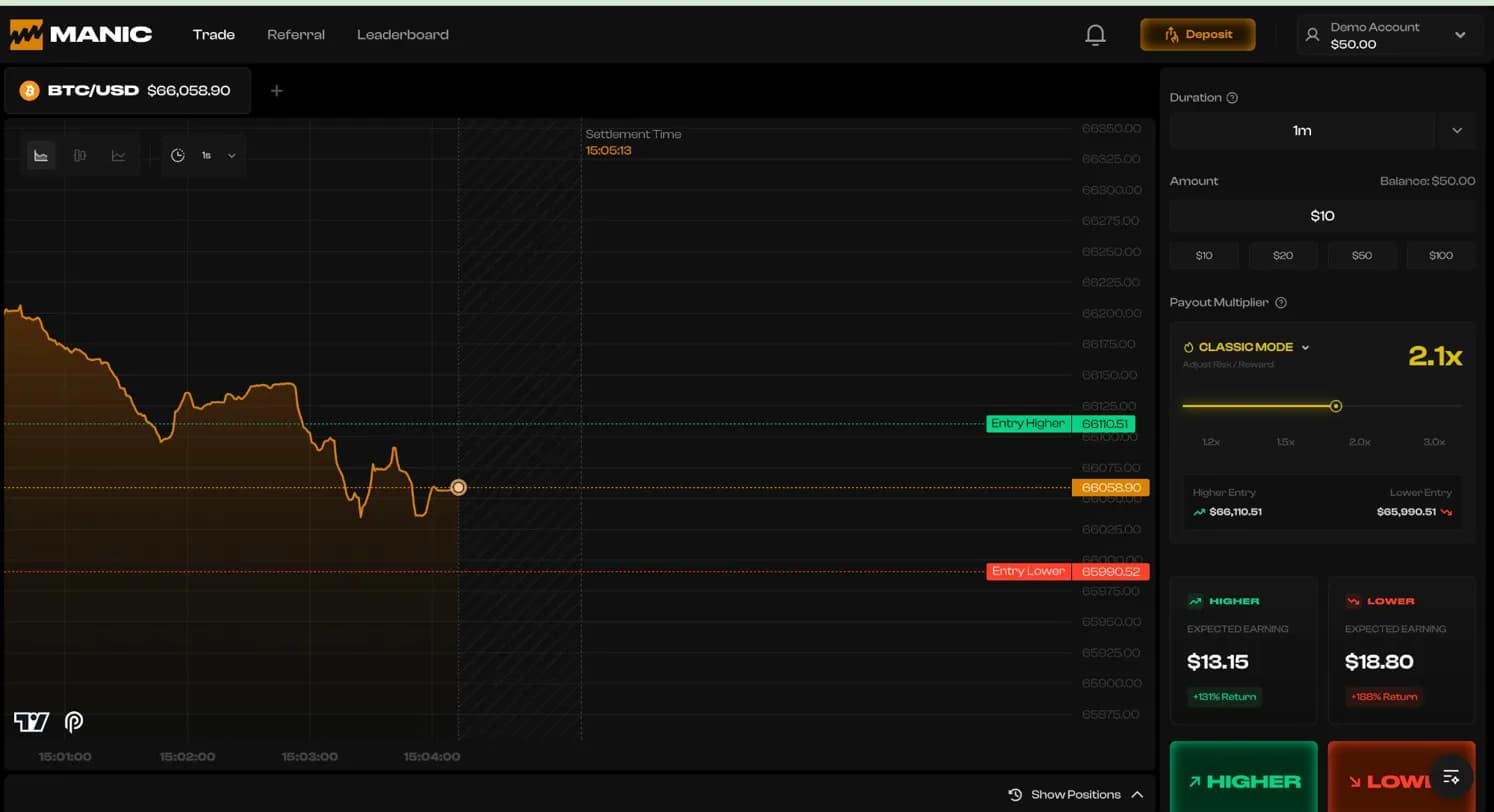The width and height of the screenshot is (1494, 812).
Task: Click the green Higher Entry trend icon
Action: 1200,512
